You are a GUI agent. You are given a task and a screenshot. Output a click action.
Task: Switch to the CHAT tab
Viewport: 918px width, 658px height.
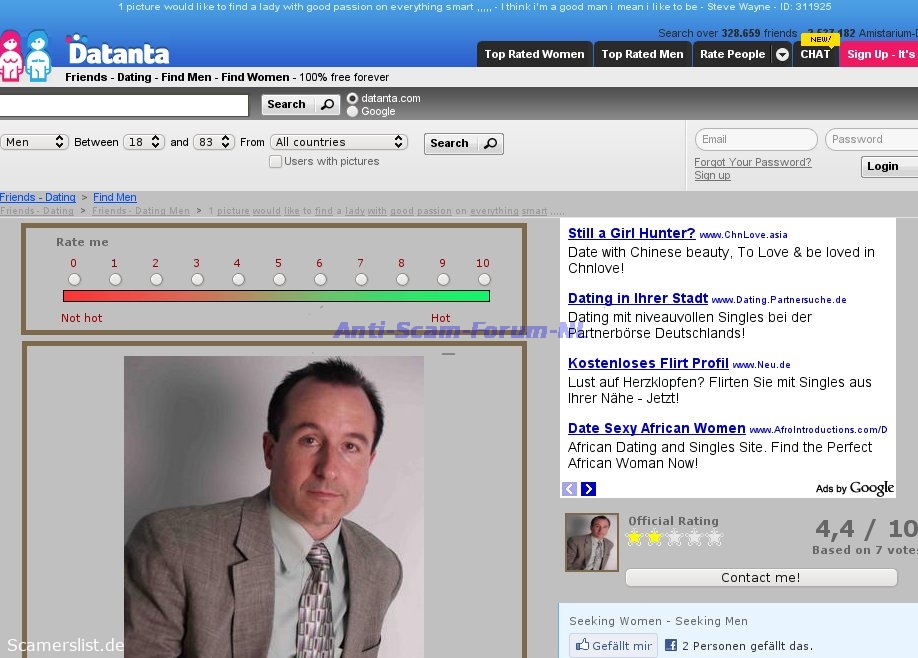coord(815,55)
